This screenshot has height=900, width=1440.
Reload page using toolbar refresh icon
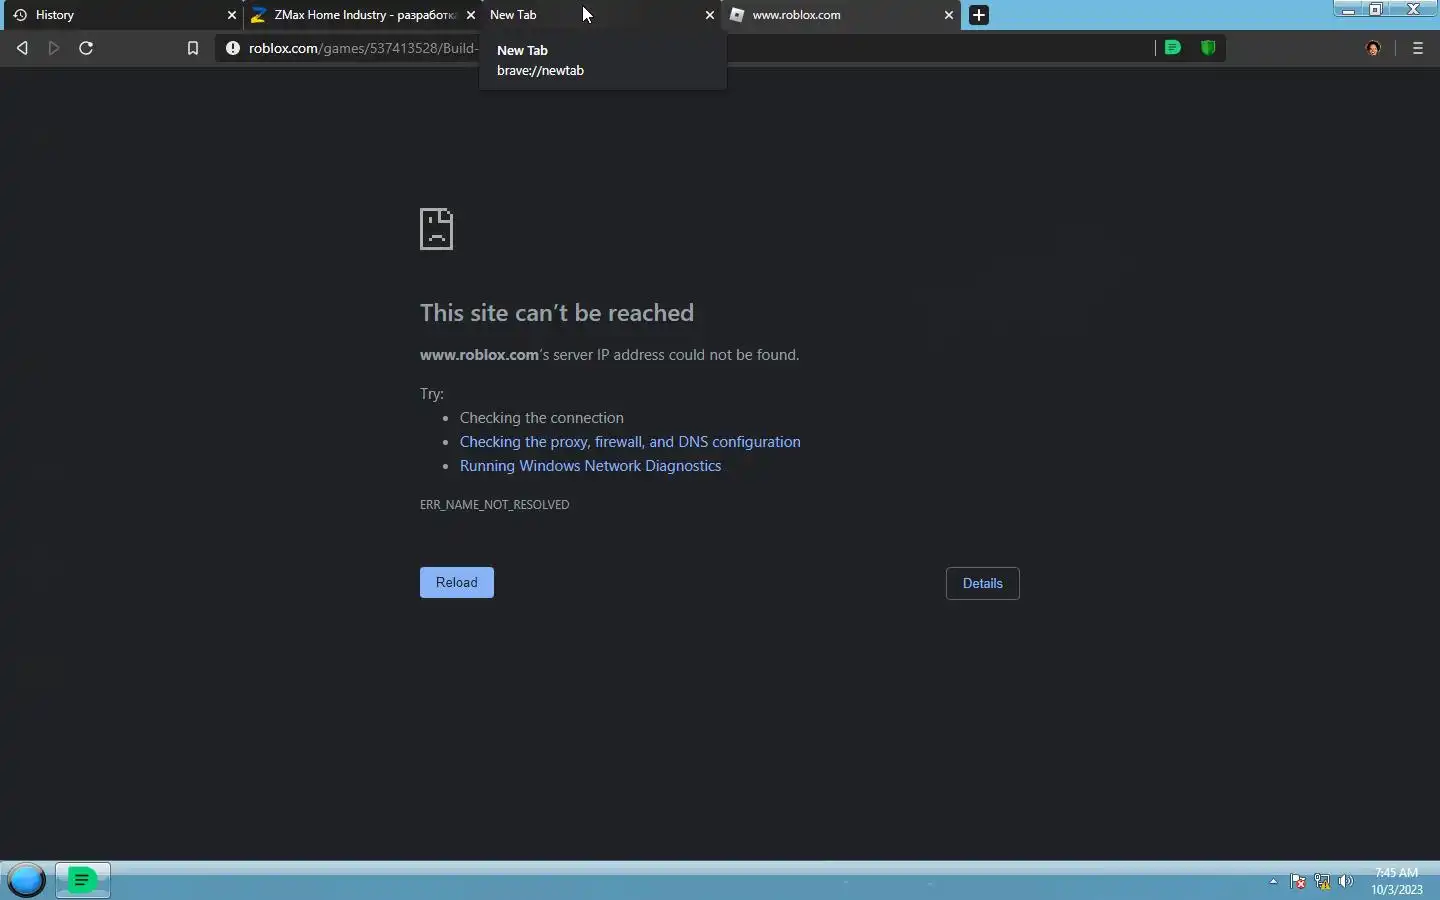point(86,48)
